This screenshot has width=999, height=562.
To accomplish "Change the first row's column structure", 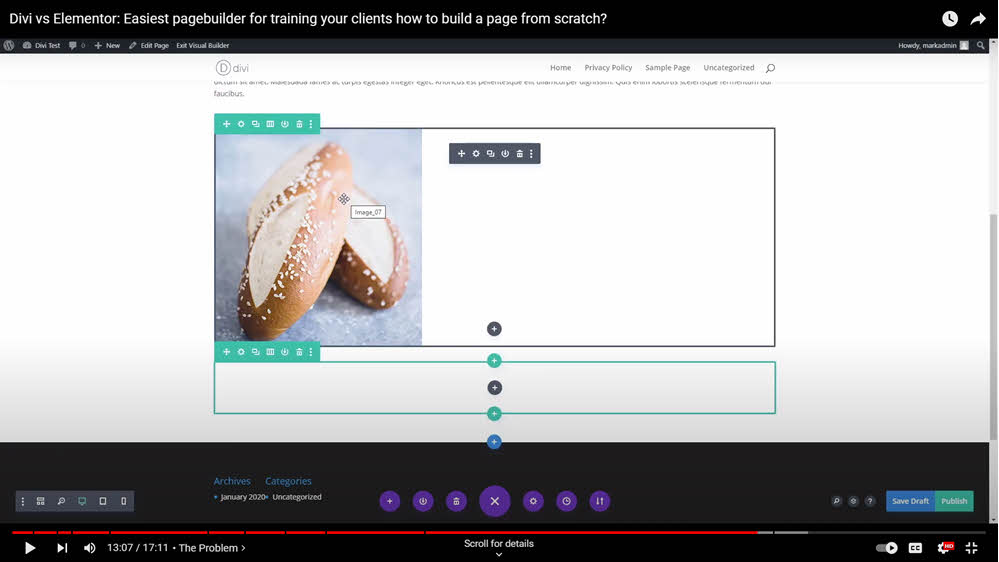I will tap(270, 124).
